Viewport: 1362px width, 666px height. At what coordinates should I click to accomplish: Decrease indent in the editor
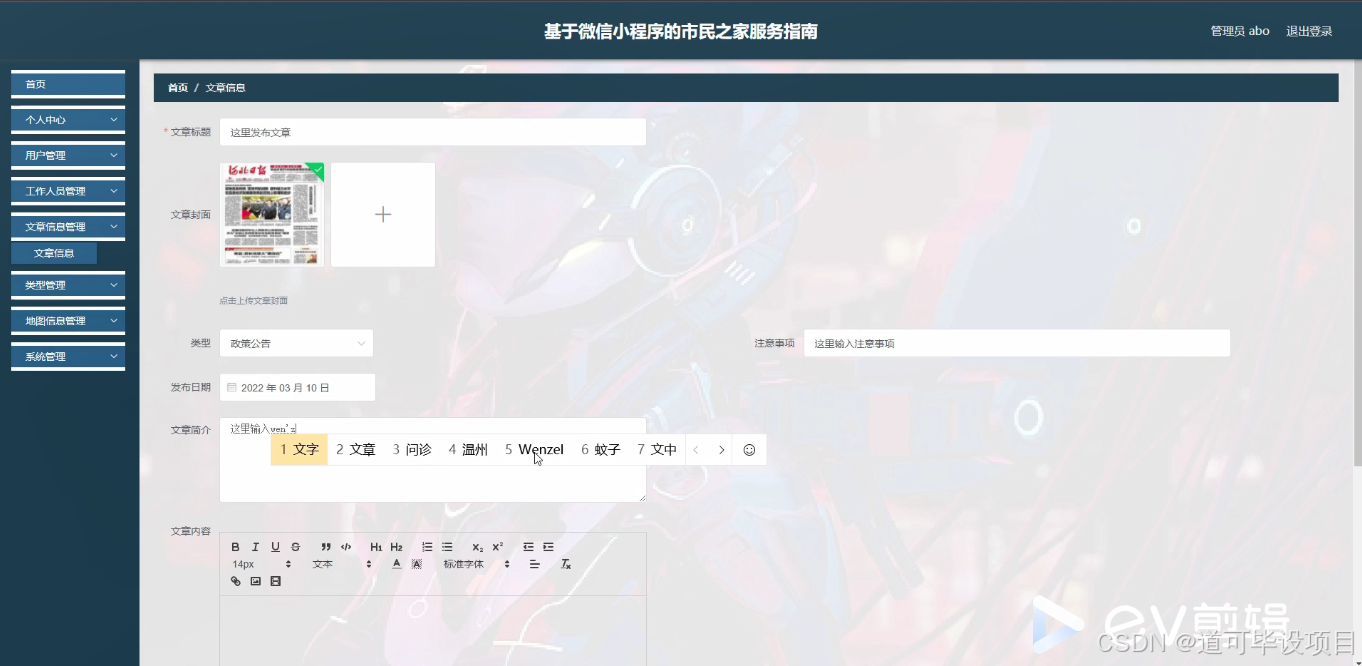coord(528,547)
